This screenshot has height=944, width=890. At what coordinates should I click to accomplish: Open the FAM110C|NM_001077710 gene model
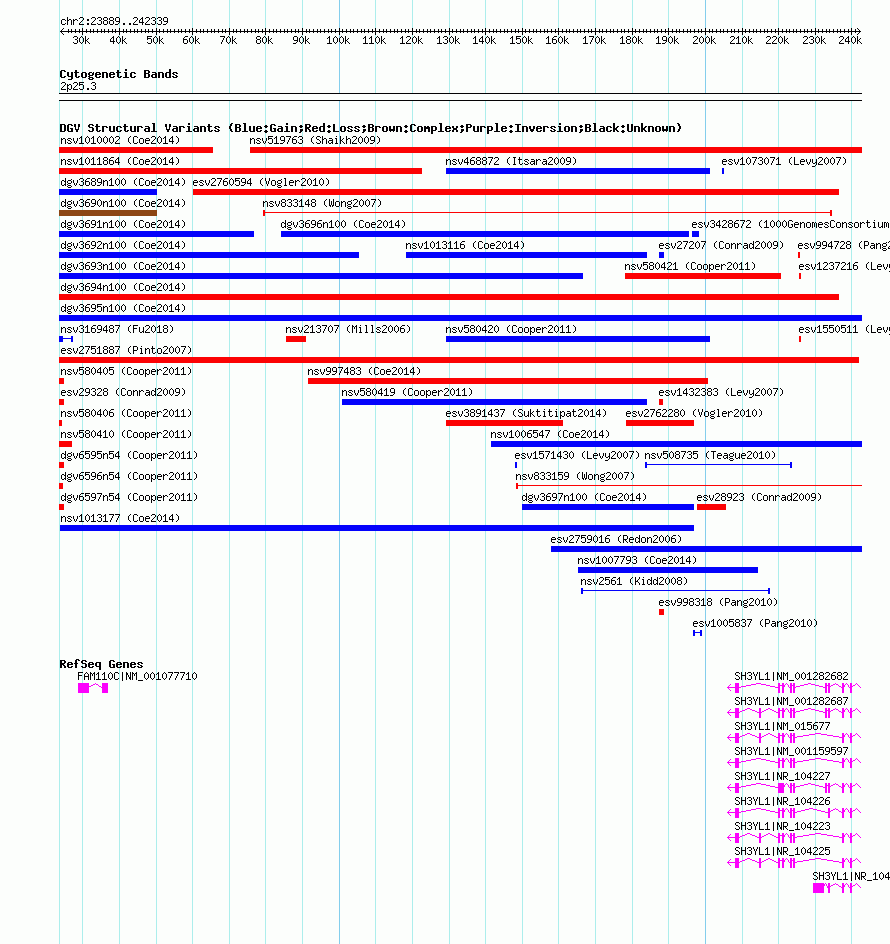click(x=93, y=688)
